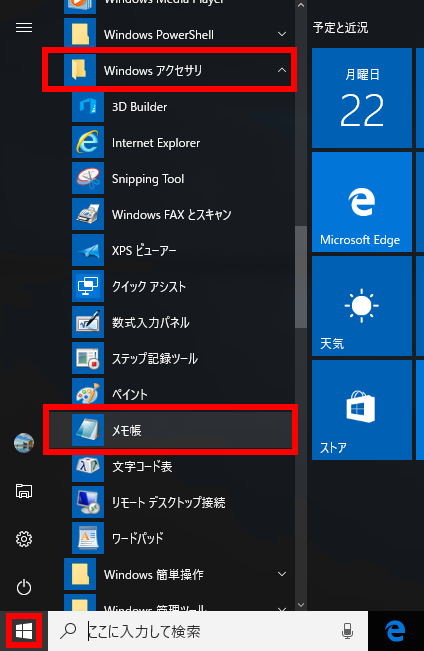This screenshot has height=651, width=424.
Task: Click the Windows PowerShell folder icon
Action: [80, 33]
